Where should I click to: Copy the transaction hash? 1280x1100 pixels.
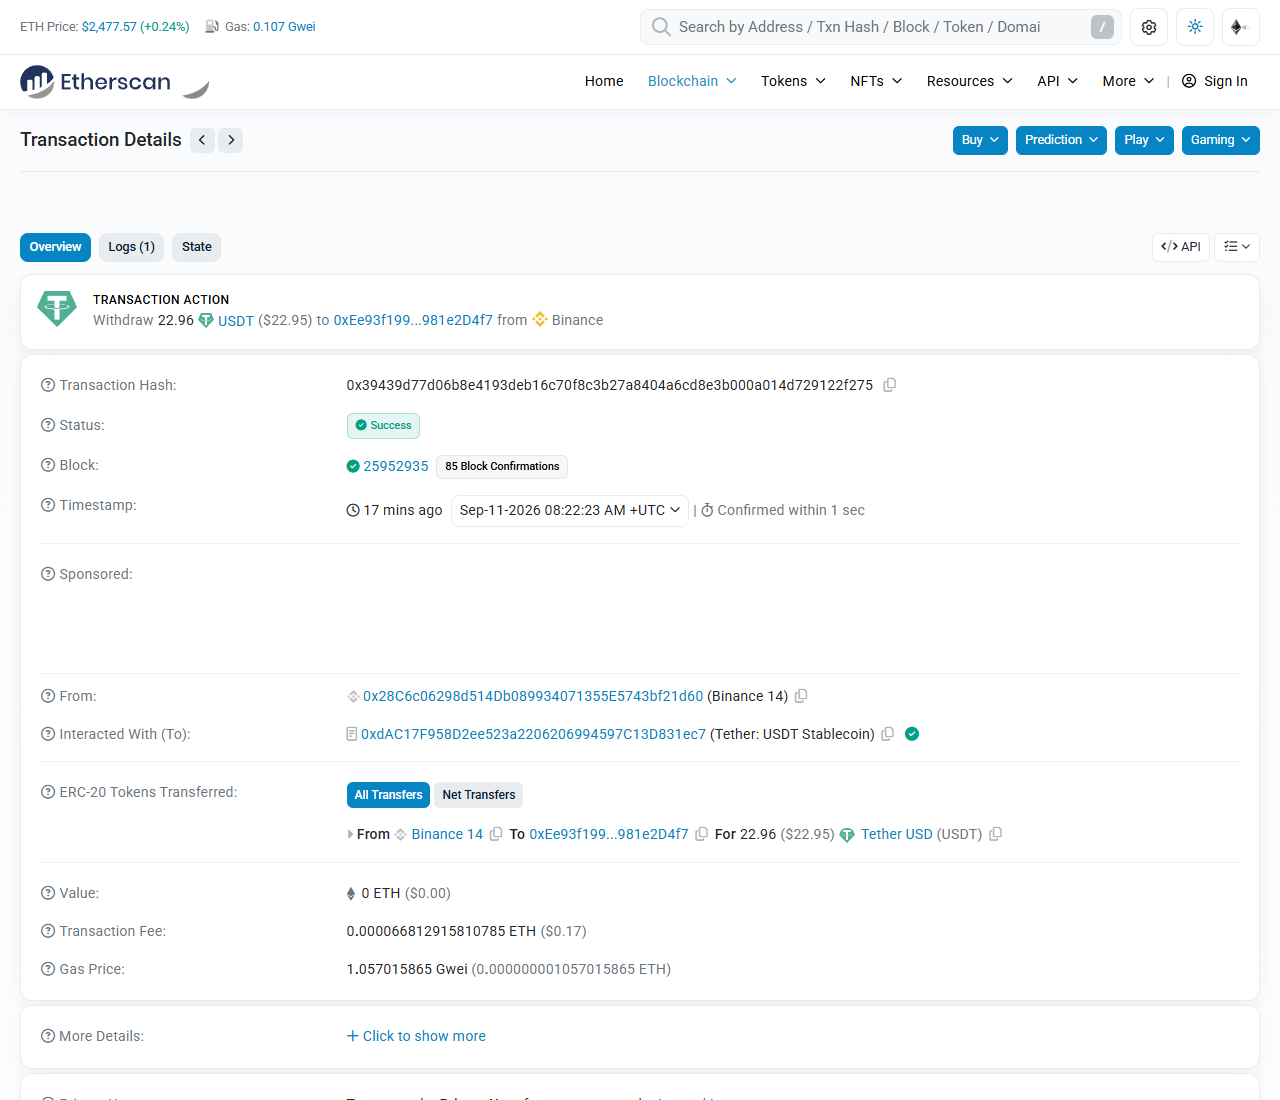(x=889, y=385)
